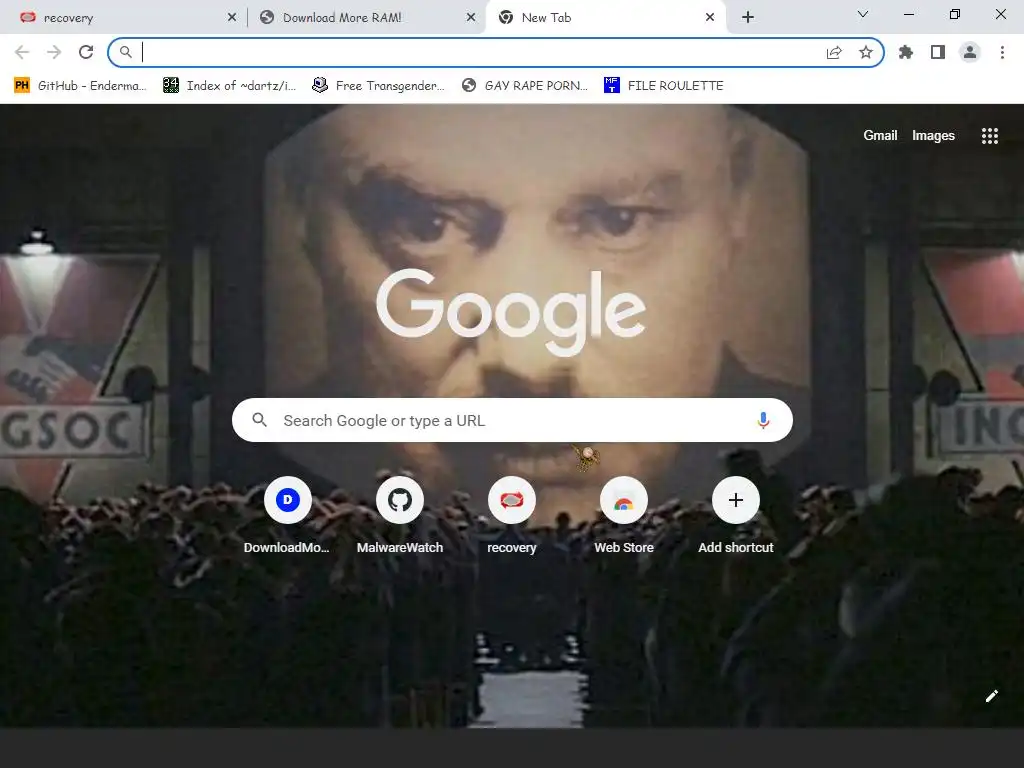Screen dimensions: 1024x768
Task: Open the Chrome profile avatar
Action: 970,52
